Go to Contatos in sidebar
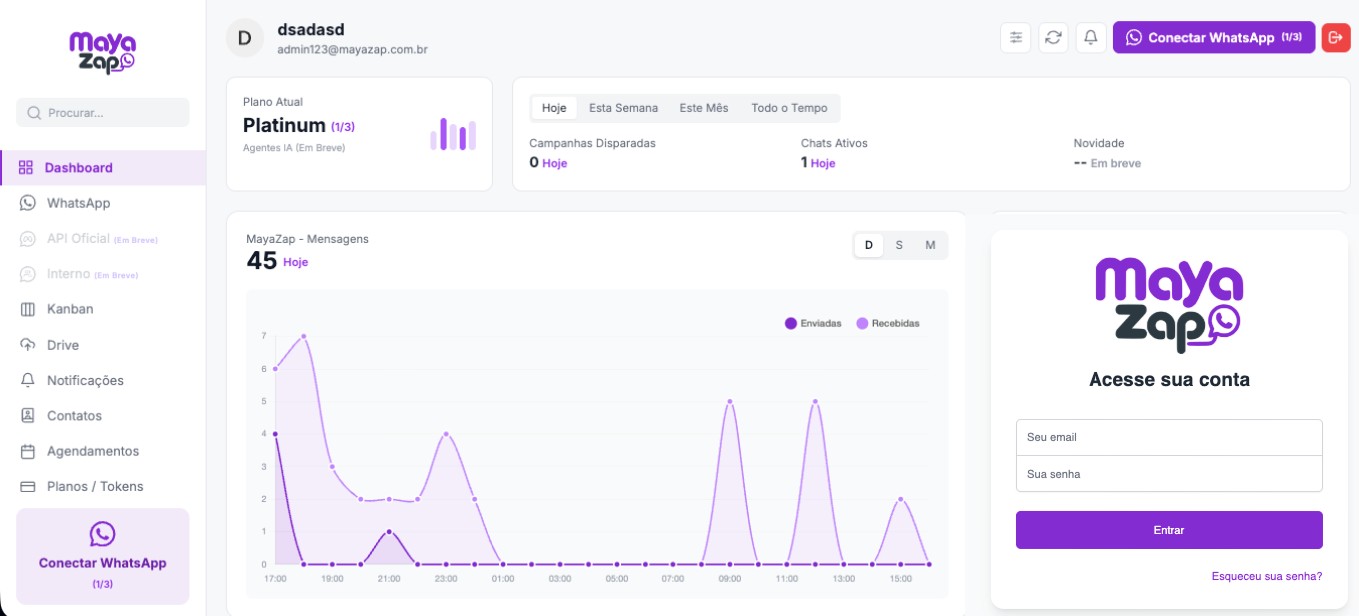This screenshot has width=1359, height=616. pos(73,416)
